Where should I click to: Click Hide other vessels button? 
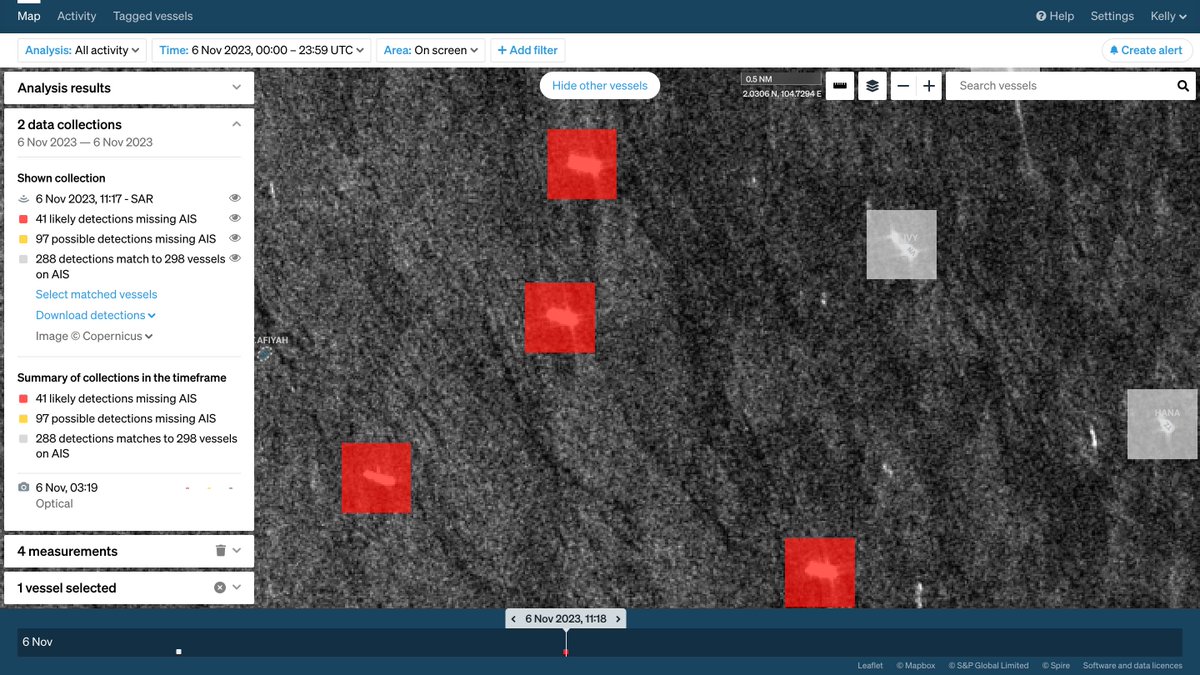[x=600, y=86]
